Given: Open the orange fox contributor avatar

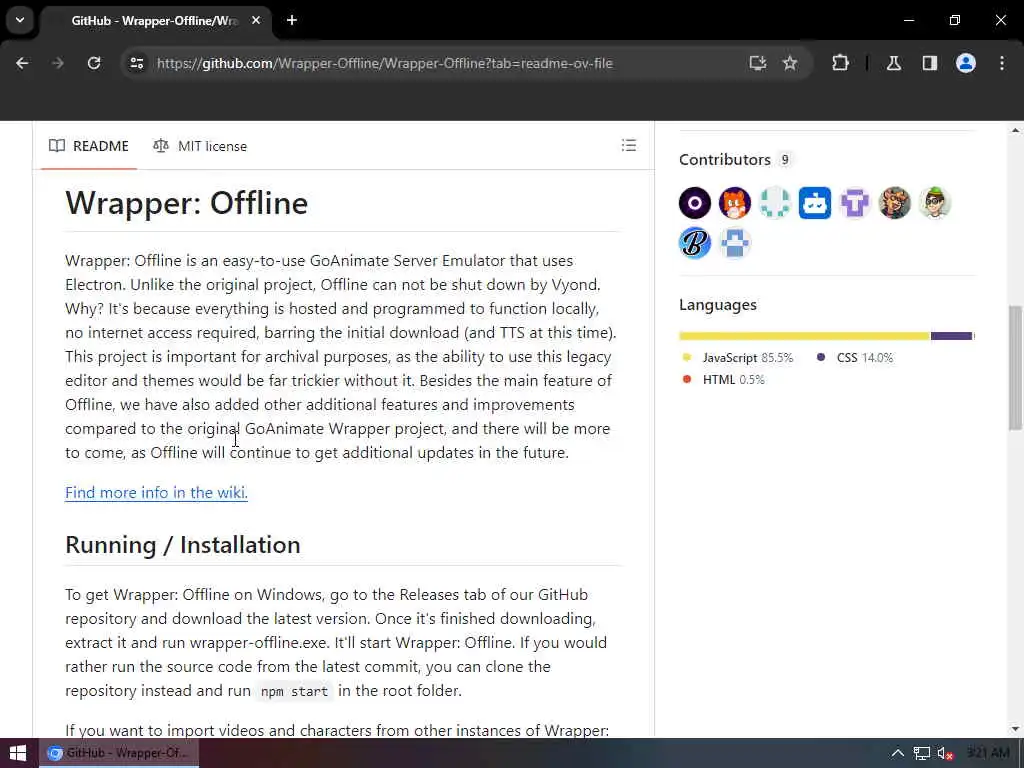Looking at the screenshot, I should click(x=735, y=203).
